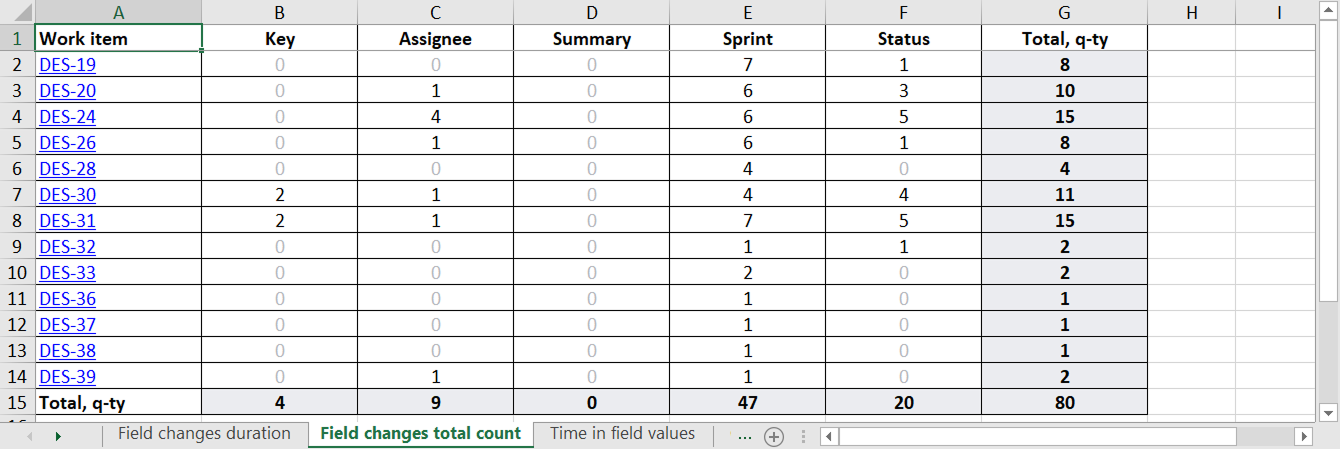This screenshot has height=449, width=1340.
Task: Click the horizontal scrollbar thumb
Action: [x=1038, y=436]
